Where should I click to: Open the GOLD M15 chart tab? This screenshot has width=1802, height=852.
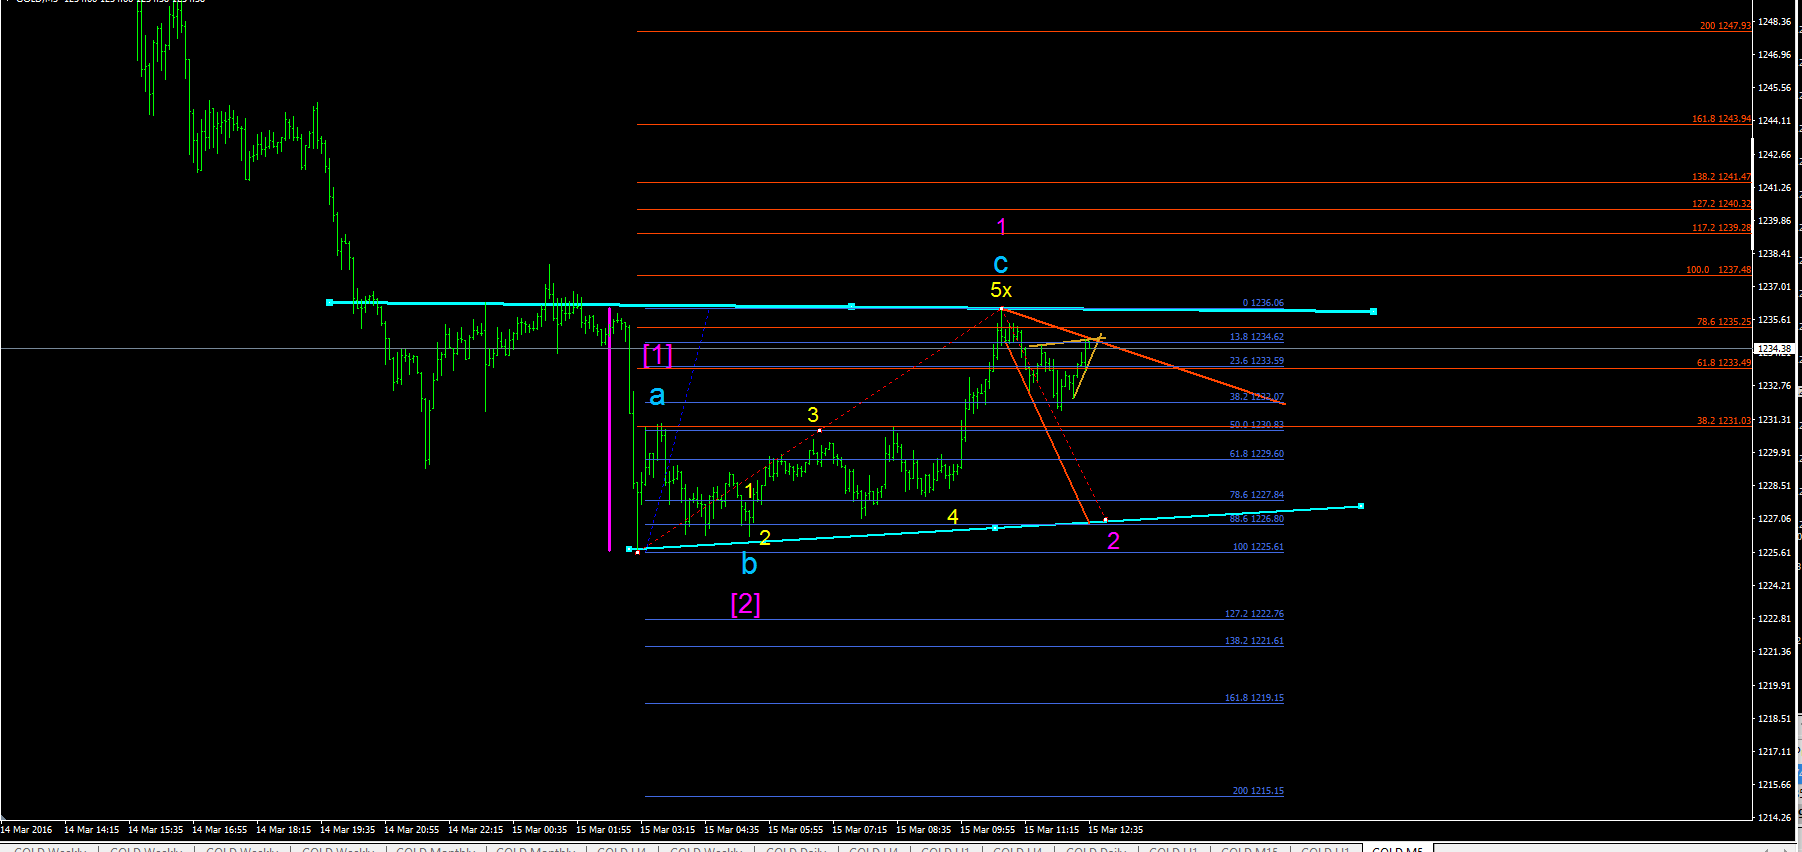[x=1249, y=848]
